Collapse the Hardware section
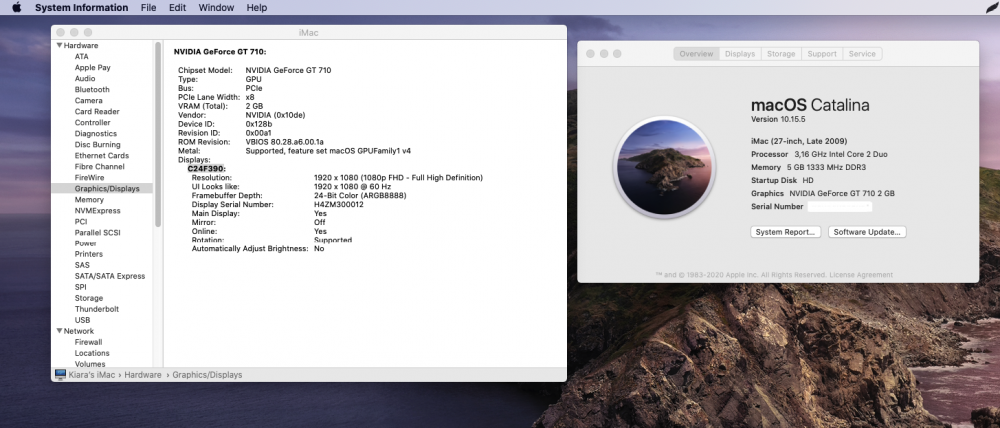The width and height of the screenshot is (1000, 428). 59,45
